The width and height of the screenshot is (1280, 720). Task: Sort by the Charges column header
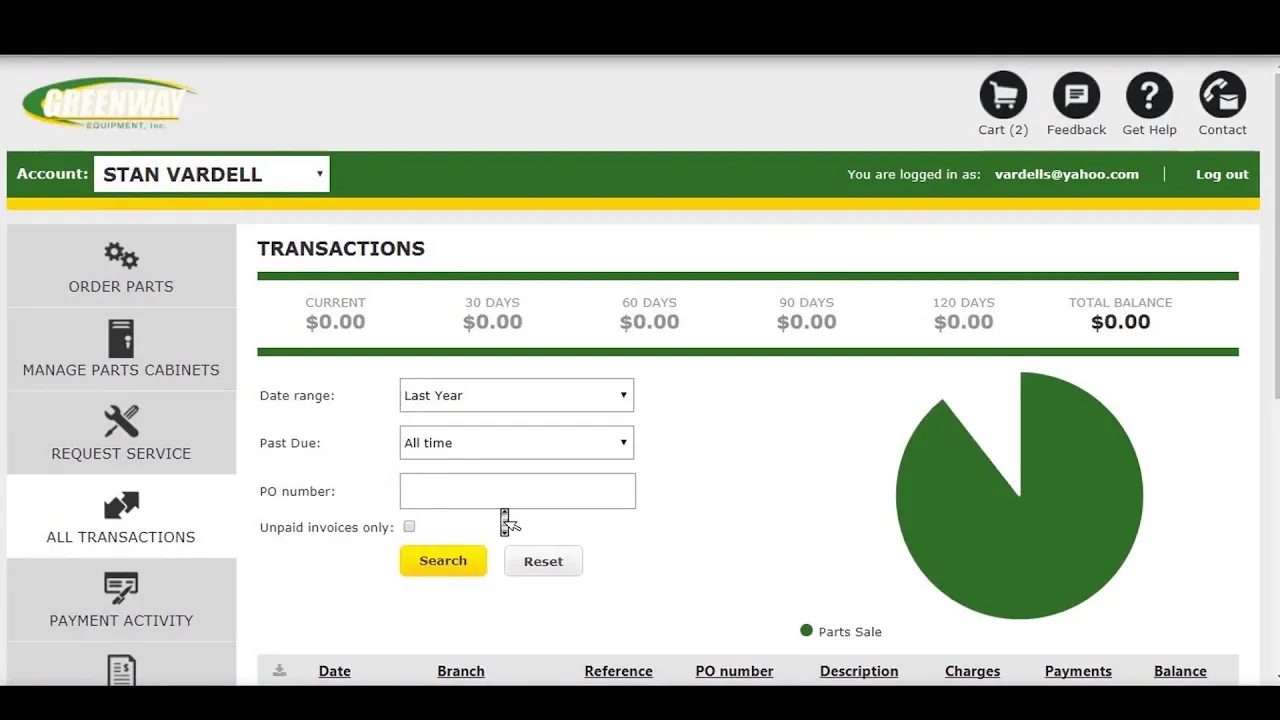[972, 671]
